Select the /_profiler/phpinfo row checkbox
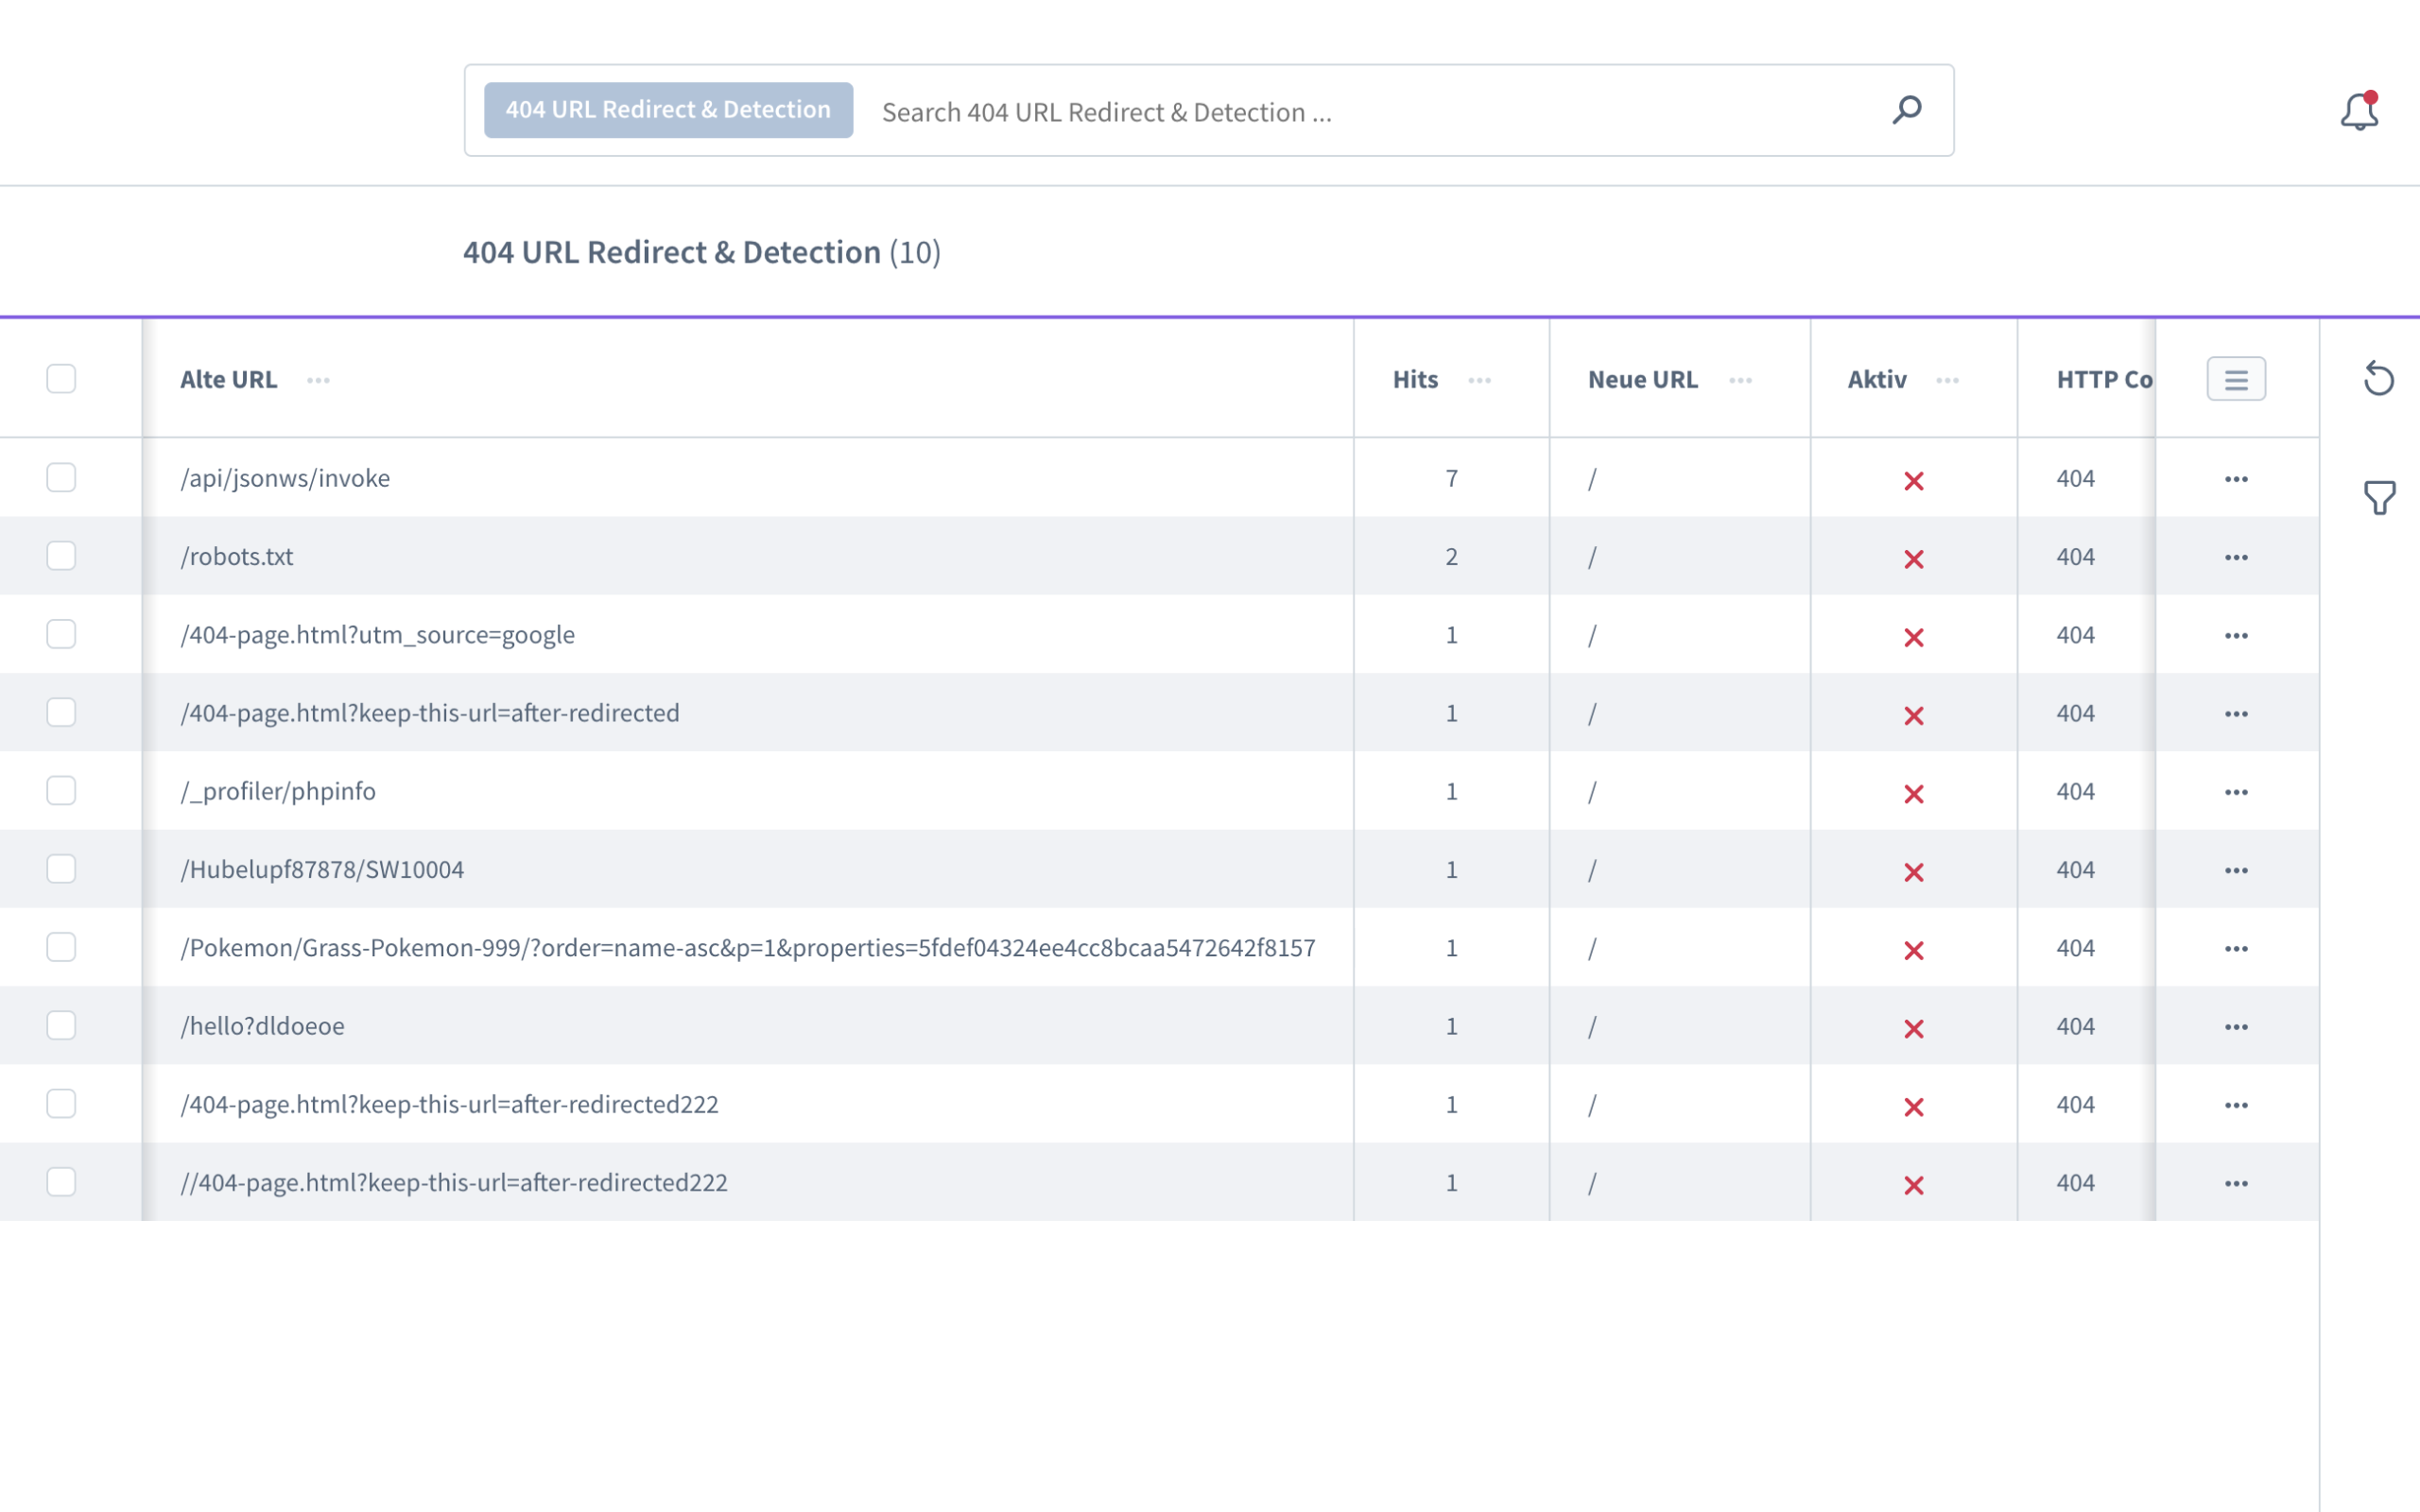This screenshot has width=2420, height=1512. pos(61,791)
